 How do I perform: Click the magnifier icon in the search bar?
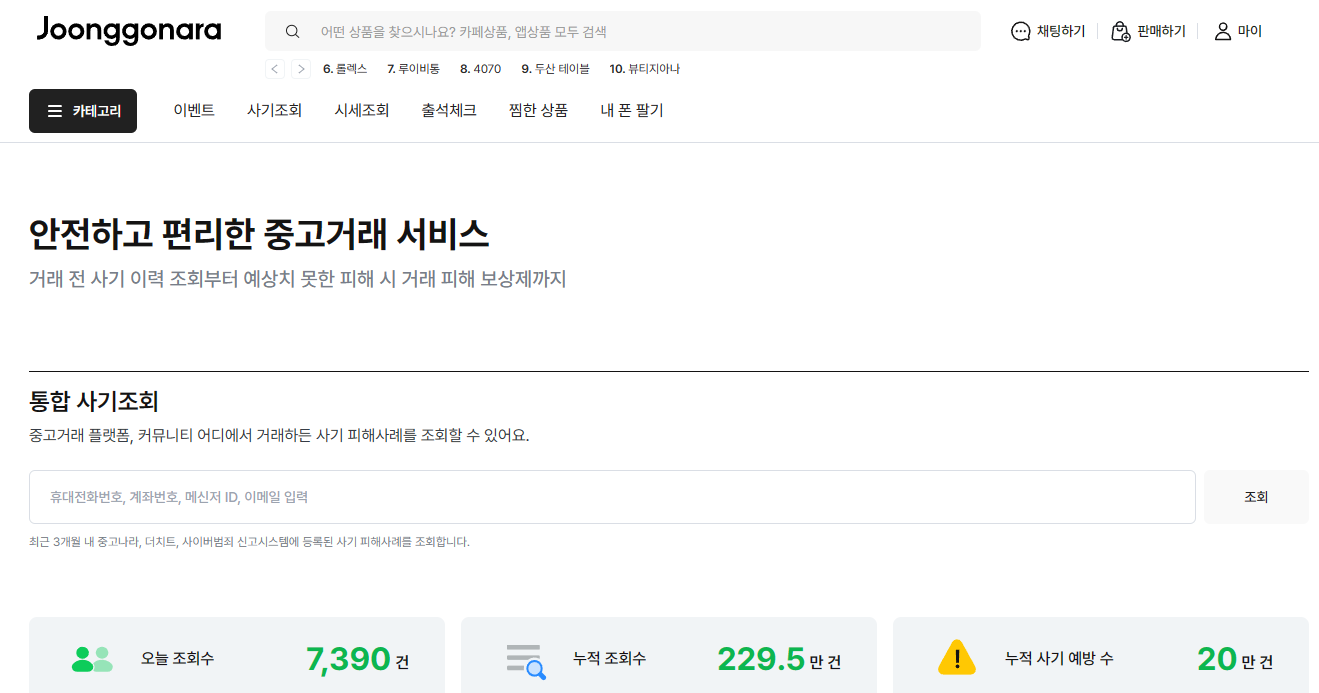[x=292, y=31]
